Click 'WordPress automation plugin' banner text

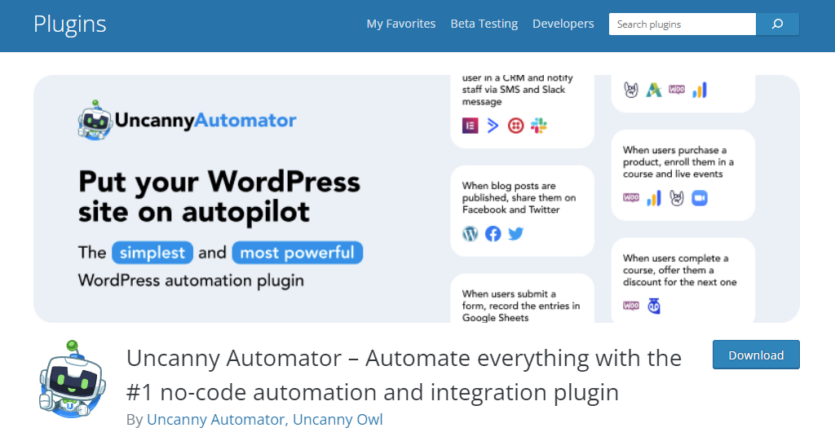pos(191,280)
